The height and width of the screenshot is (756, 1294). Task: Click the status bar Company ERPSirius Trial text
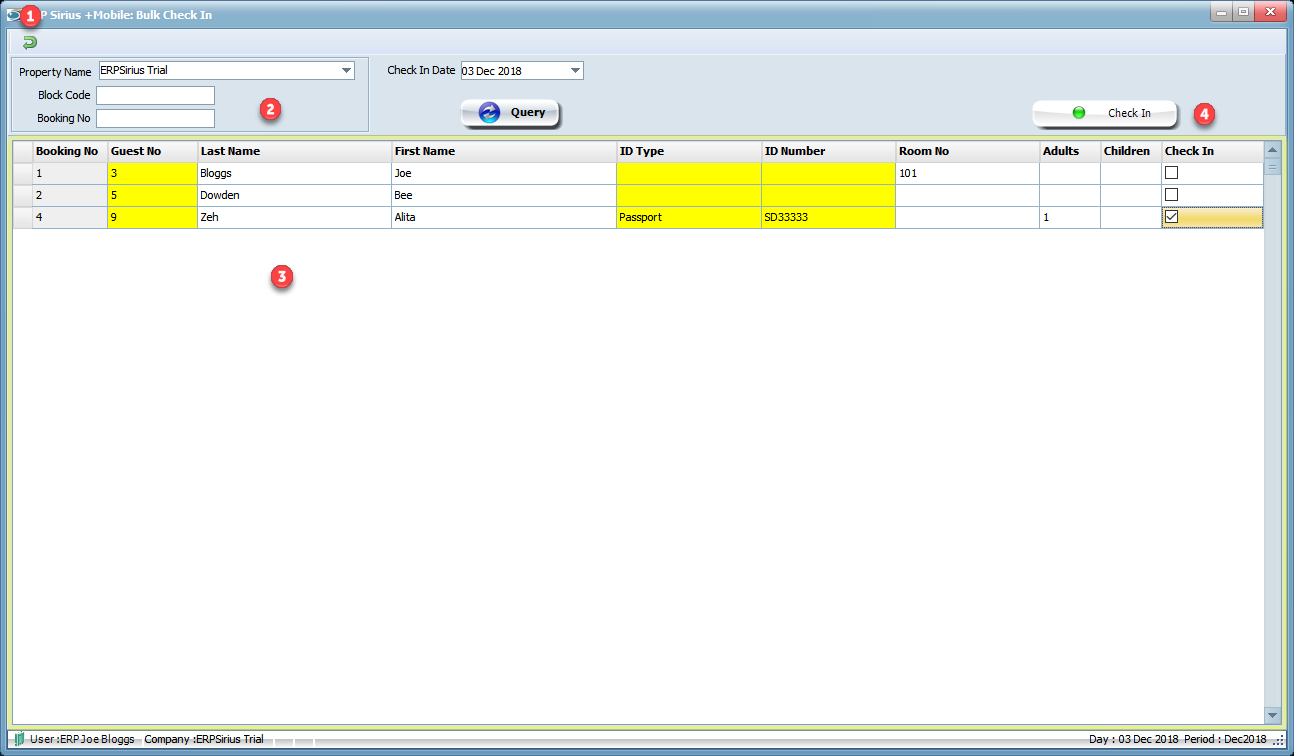click(x=204, y=739)
